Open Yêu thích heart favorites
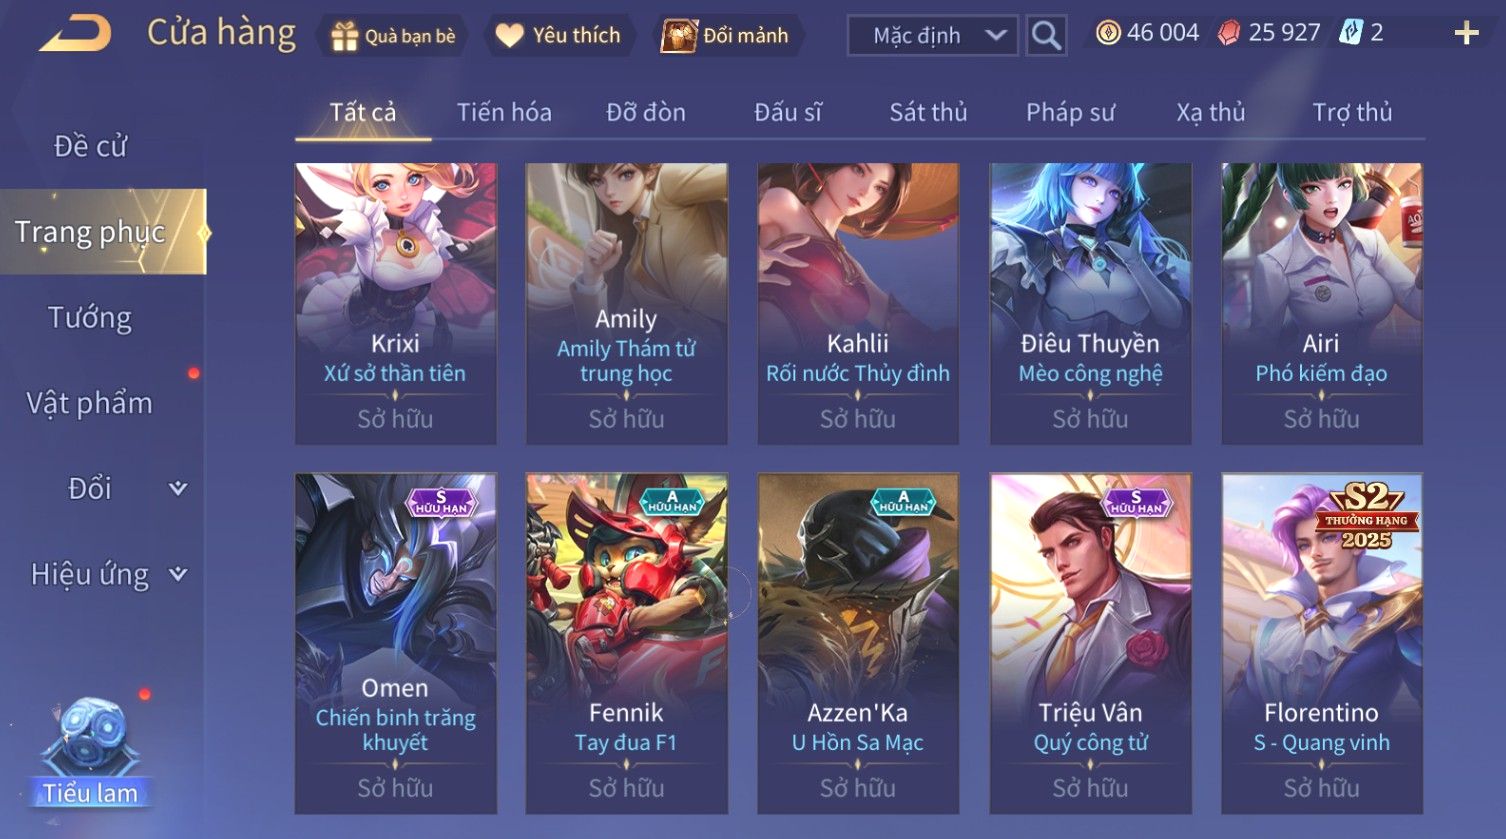 (x=509, y=36)
